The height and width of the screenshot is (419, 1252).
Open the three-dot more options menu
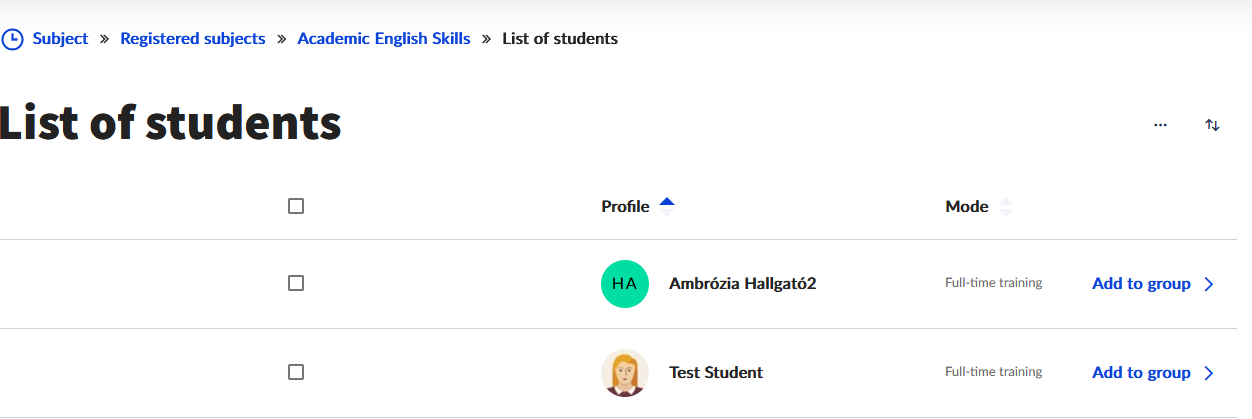coord(1160,125)
